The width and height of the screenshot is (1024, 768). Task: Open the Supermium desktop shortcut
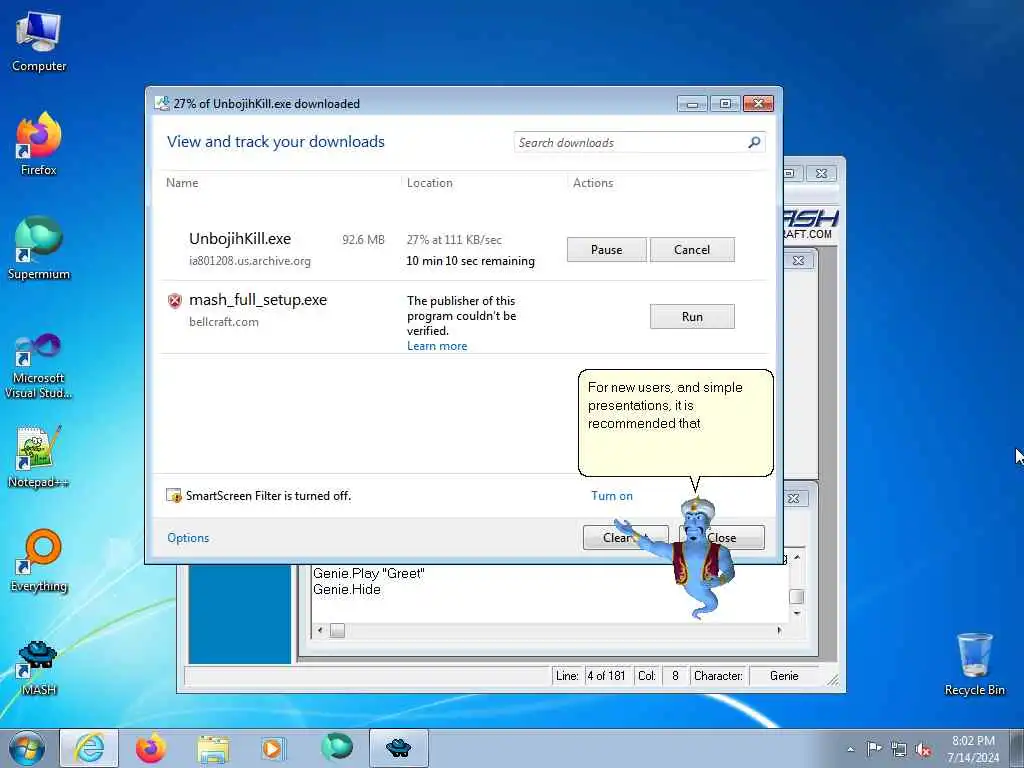39,248
